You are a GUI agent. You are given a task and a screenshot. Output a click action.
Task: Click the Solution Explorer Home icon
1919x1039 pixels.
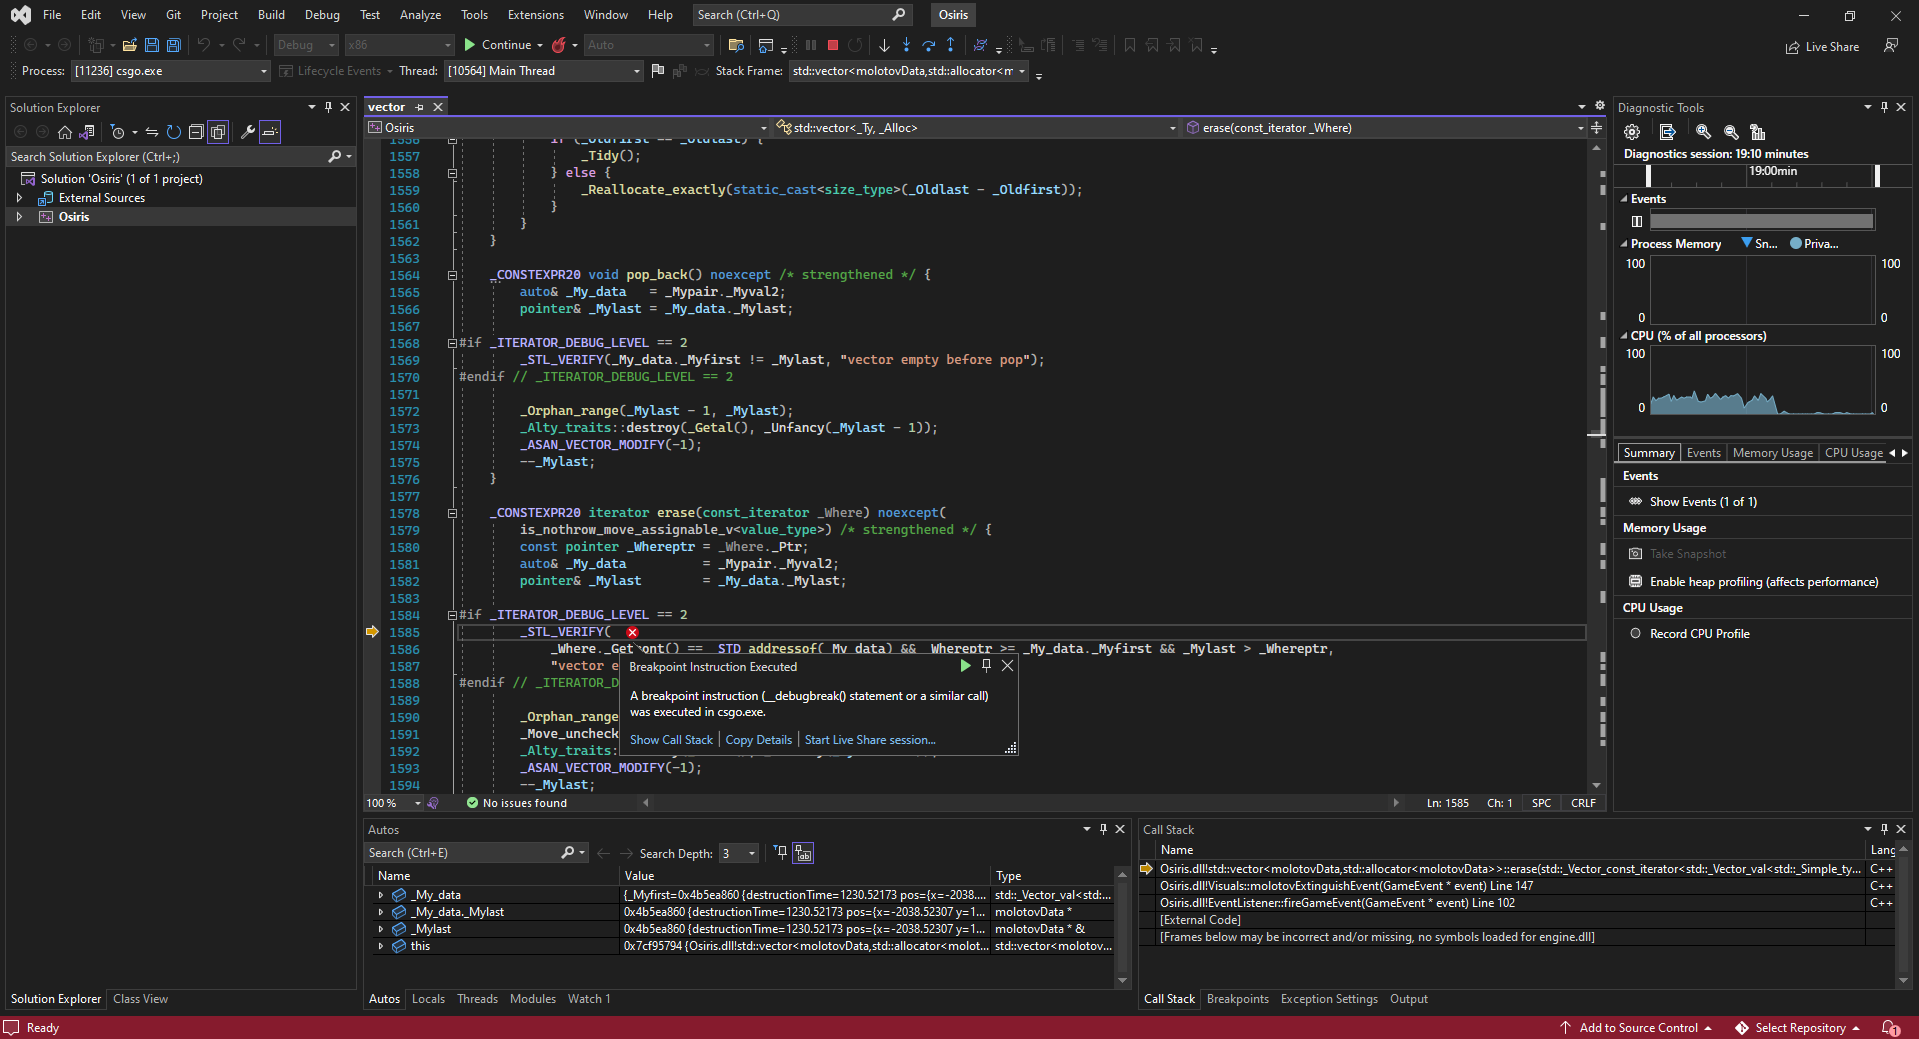pos(65,132)
